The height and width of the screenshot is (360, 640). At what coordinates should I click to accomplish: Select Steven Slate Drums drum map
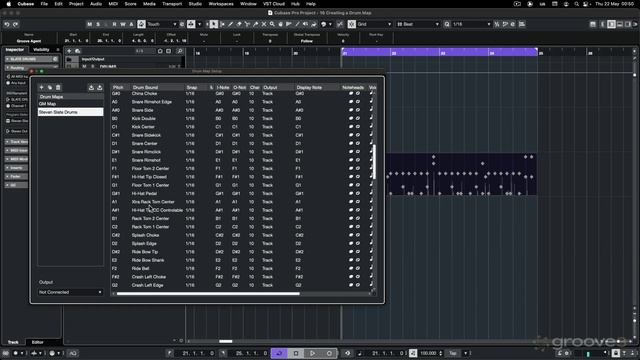coord(70,112)
